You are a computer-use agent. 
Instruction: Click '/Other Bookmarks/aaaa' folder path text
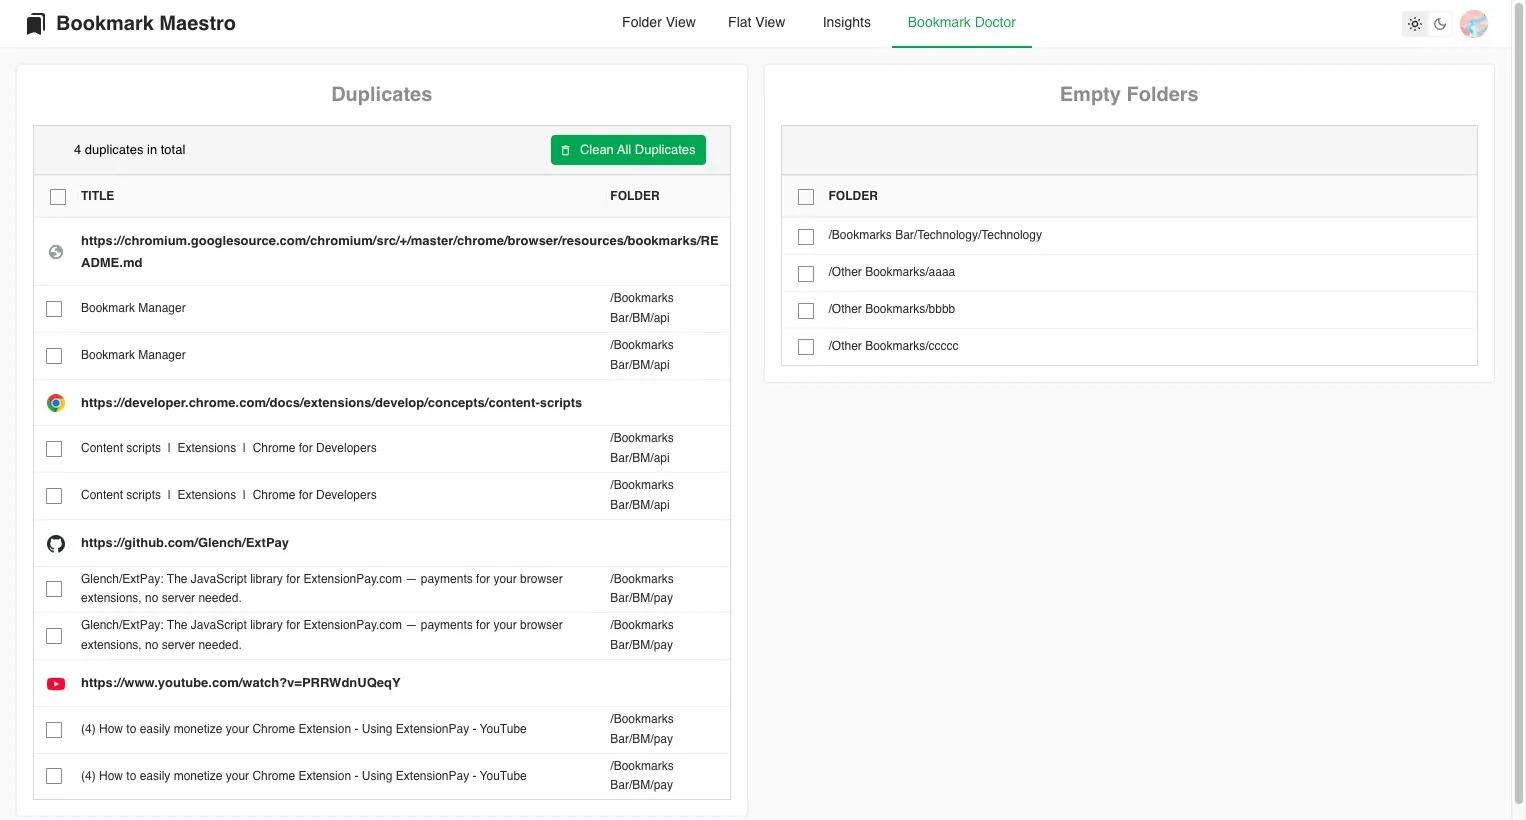[x=892, y=272]
